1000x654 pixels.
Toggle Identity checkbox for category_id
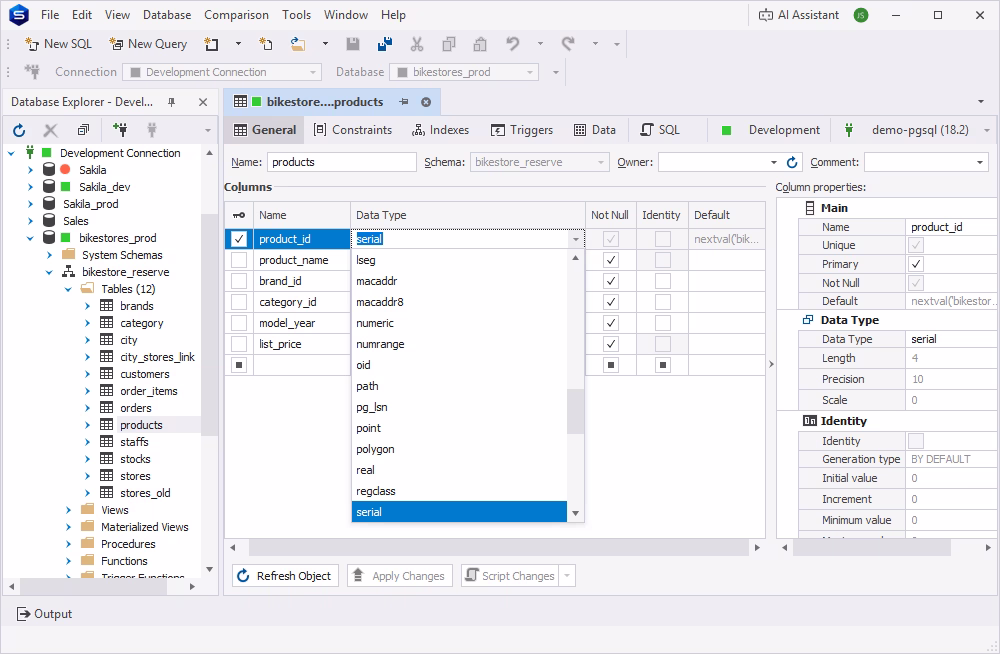tap(663, 302)
